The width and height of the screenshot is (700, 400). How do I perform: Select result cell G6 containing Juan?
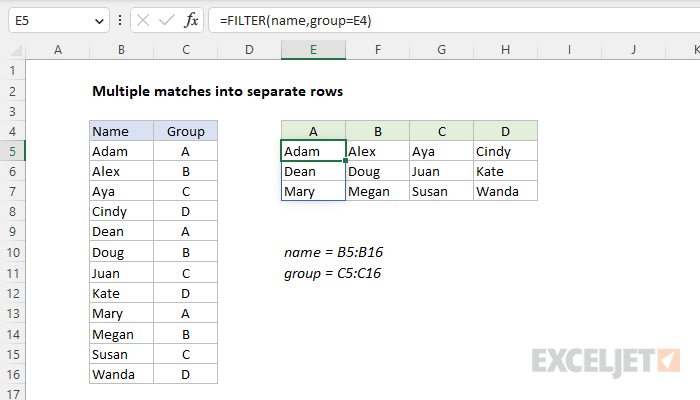coord(442,171)
